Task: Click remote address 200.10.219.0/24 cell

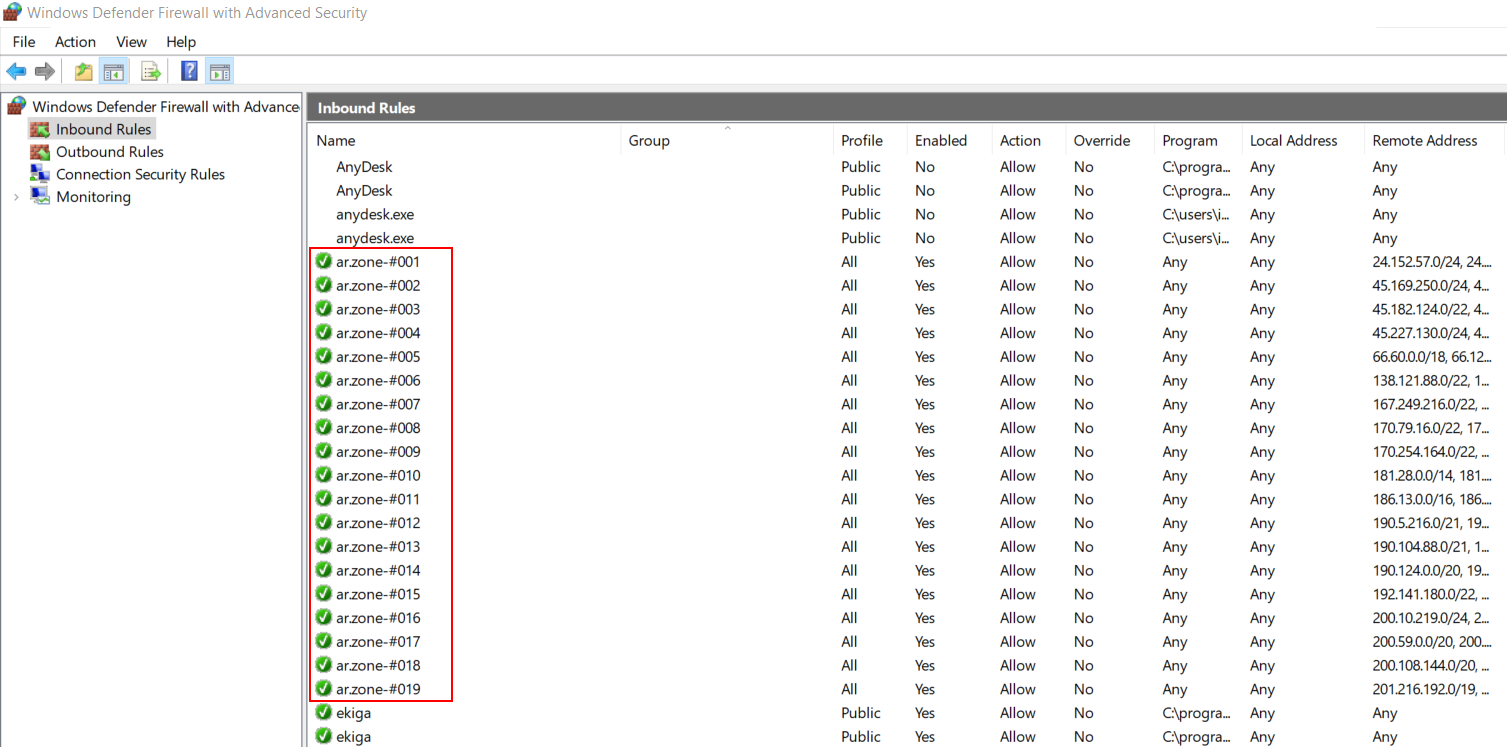Action: click(x=1432, y=618)
